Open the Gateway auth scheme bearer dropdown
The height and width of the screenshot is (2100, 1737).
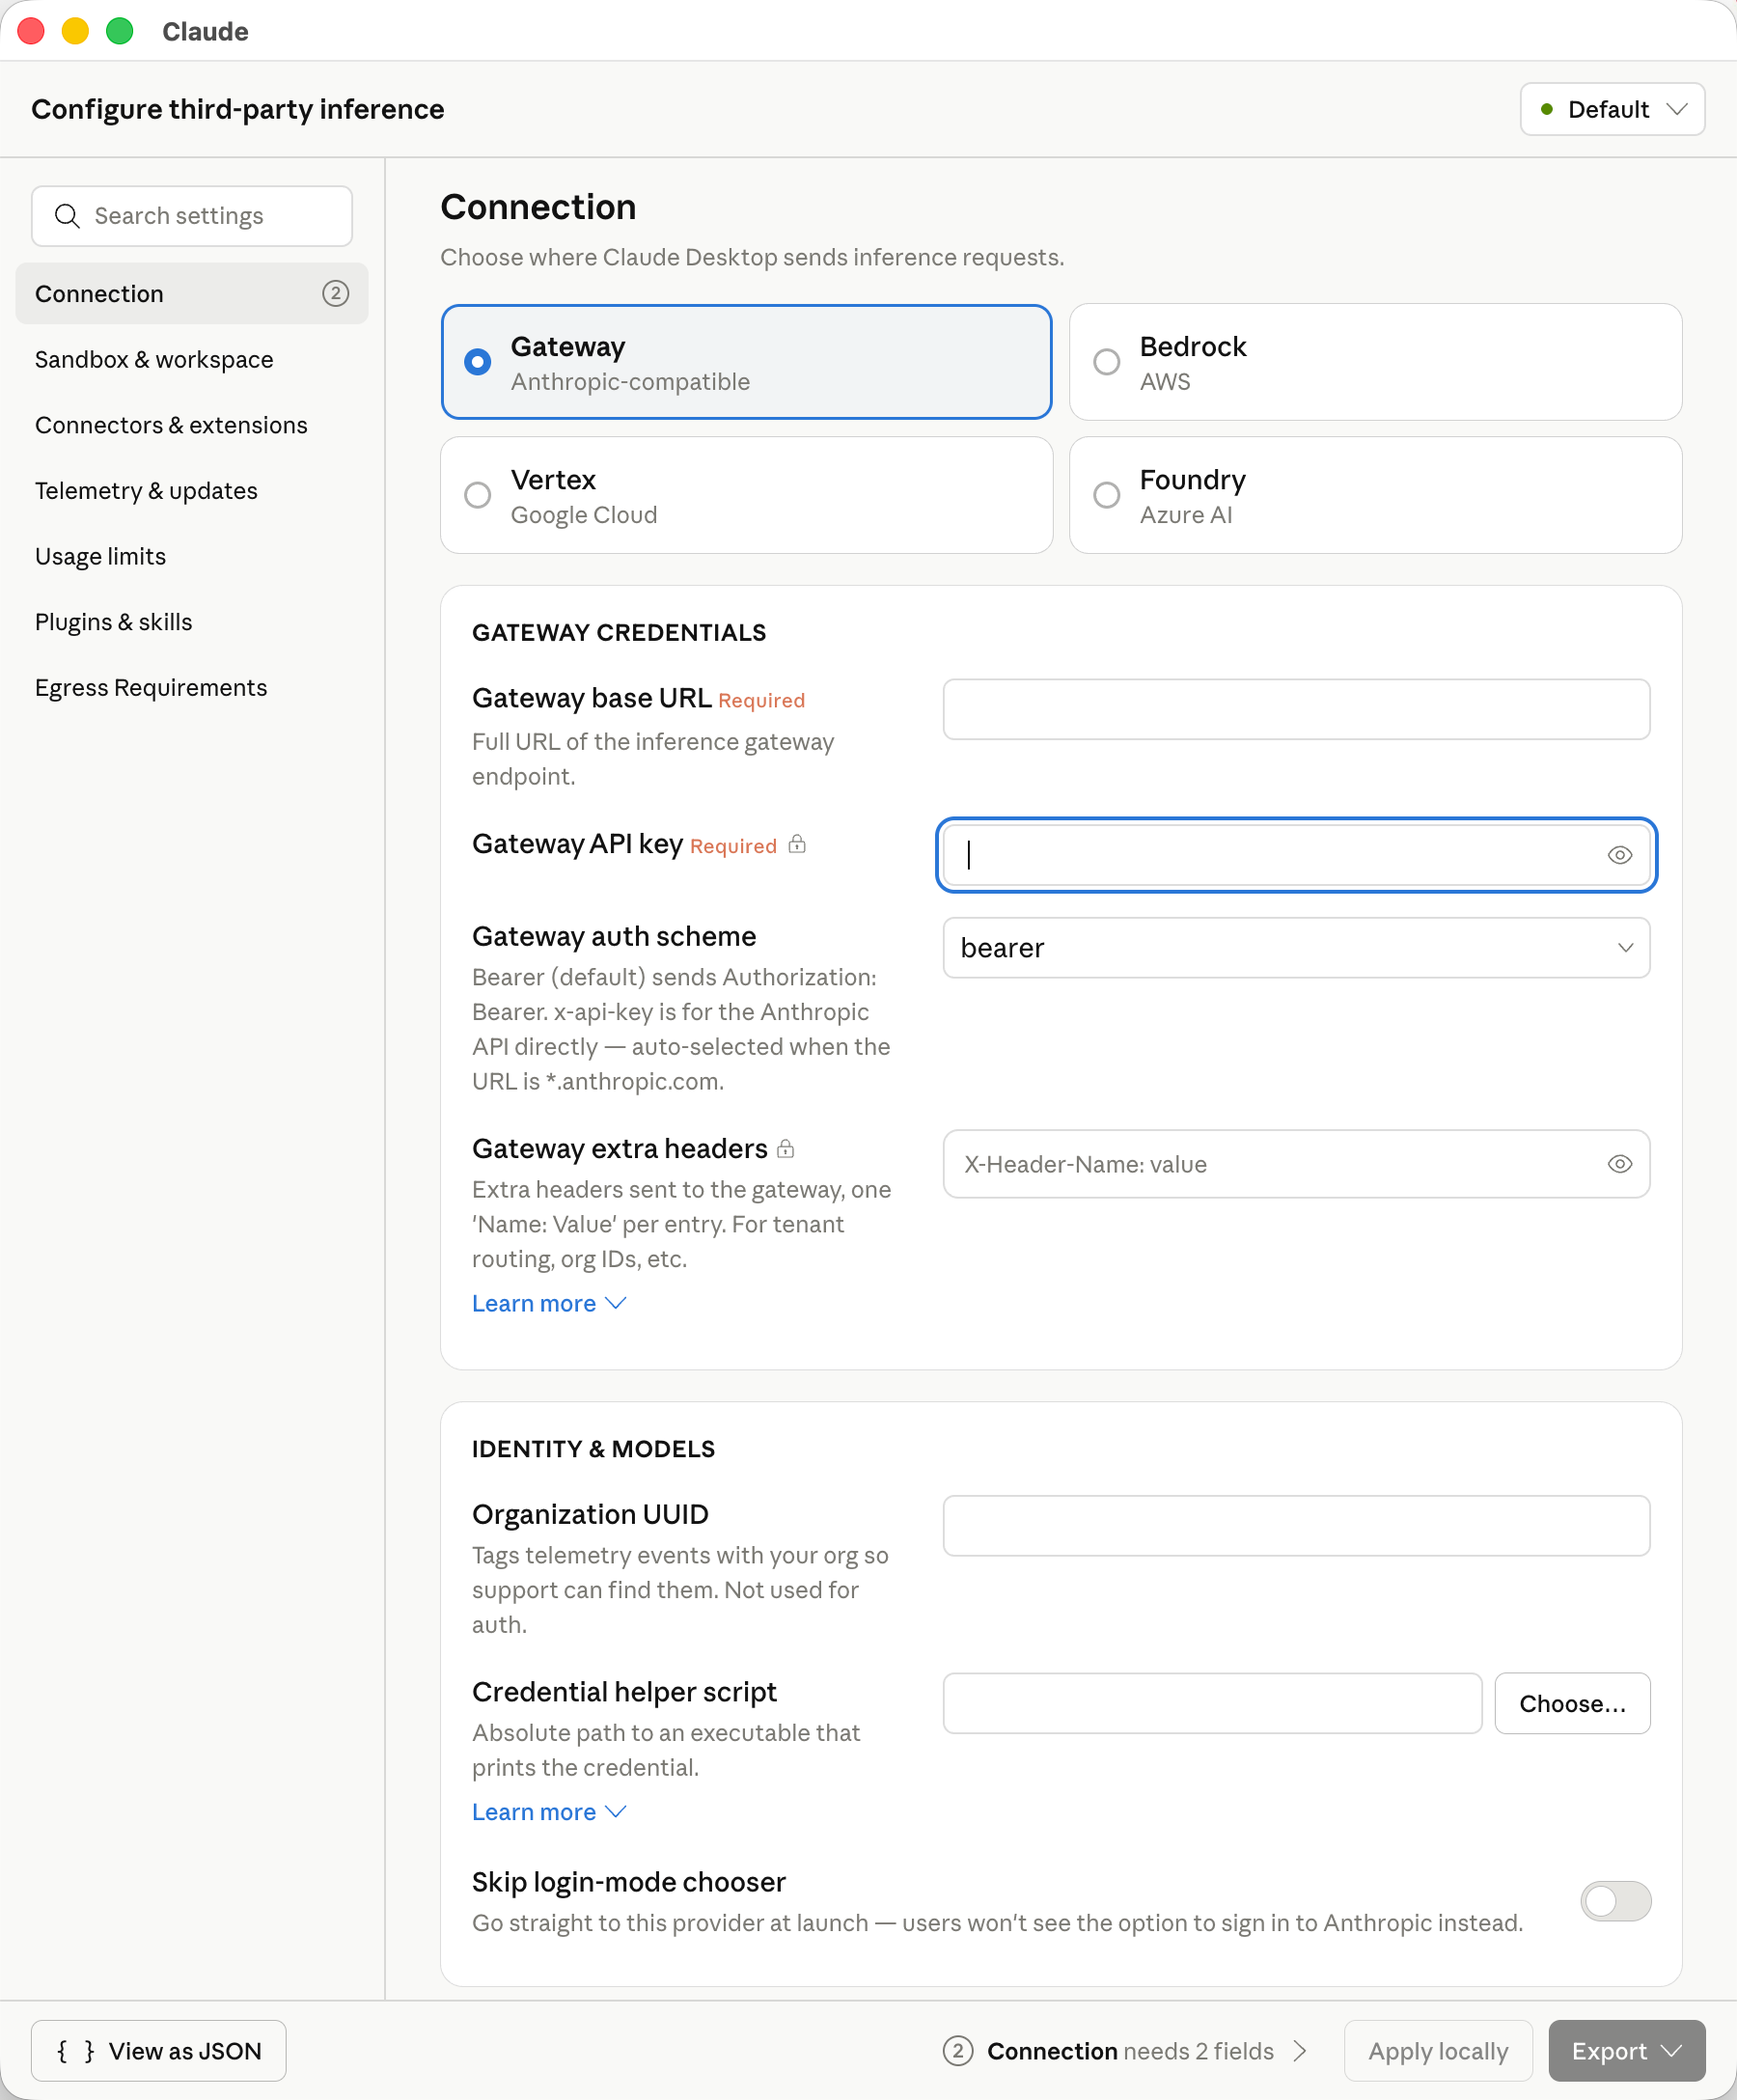(x=1296, y=948)
